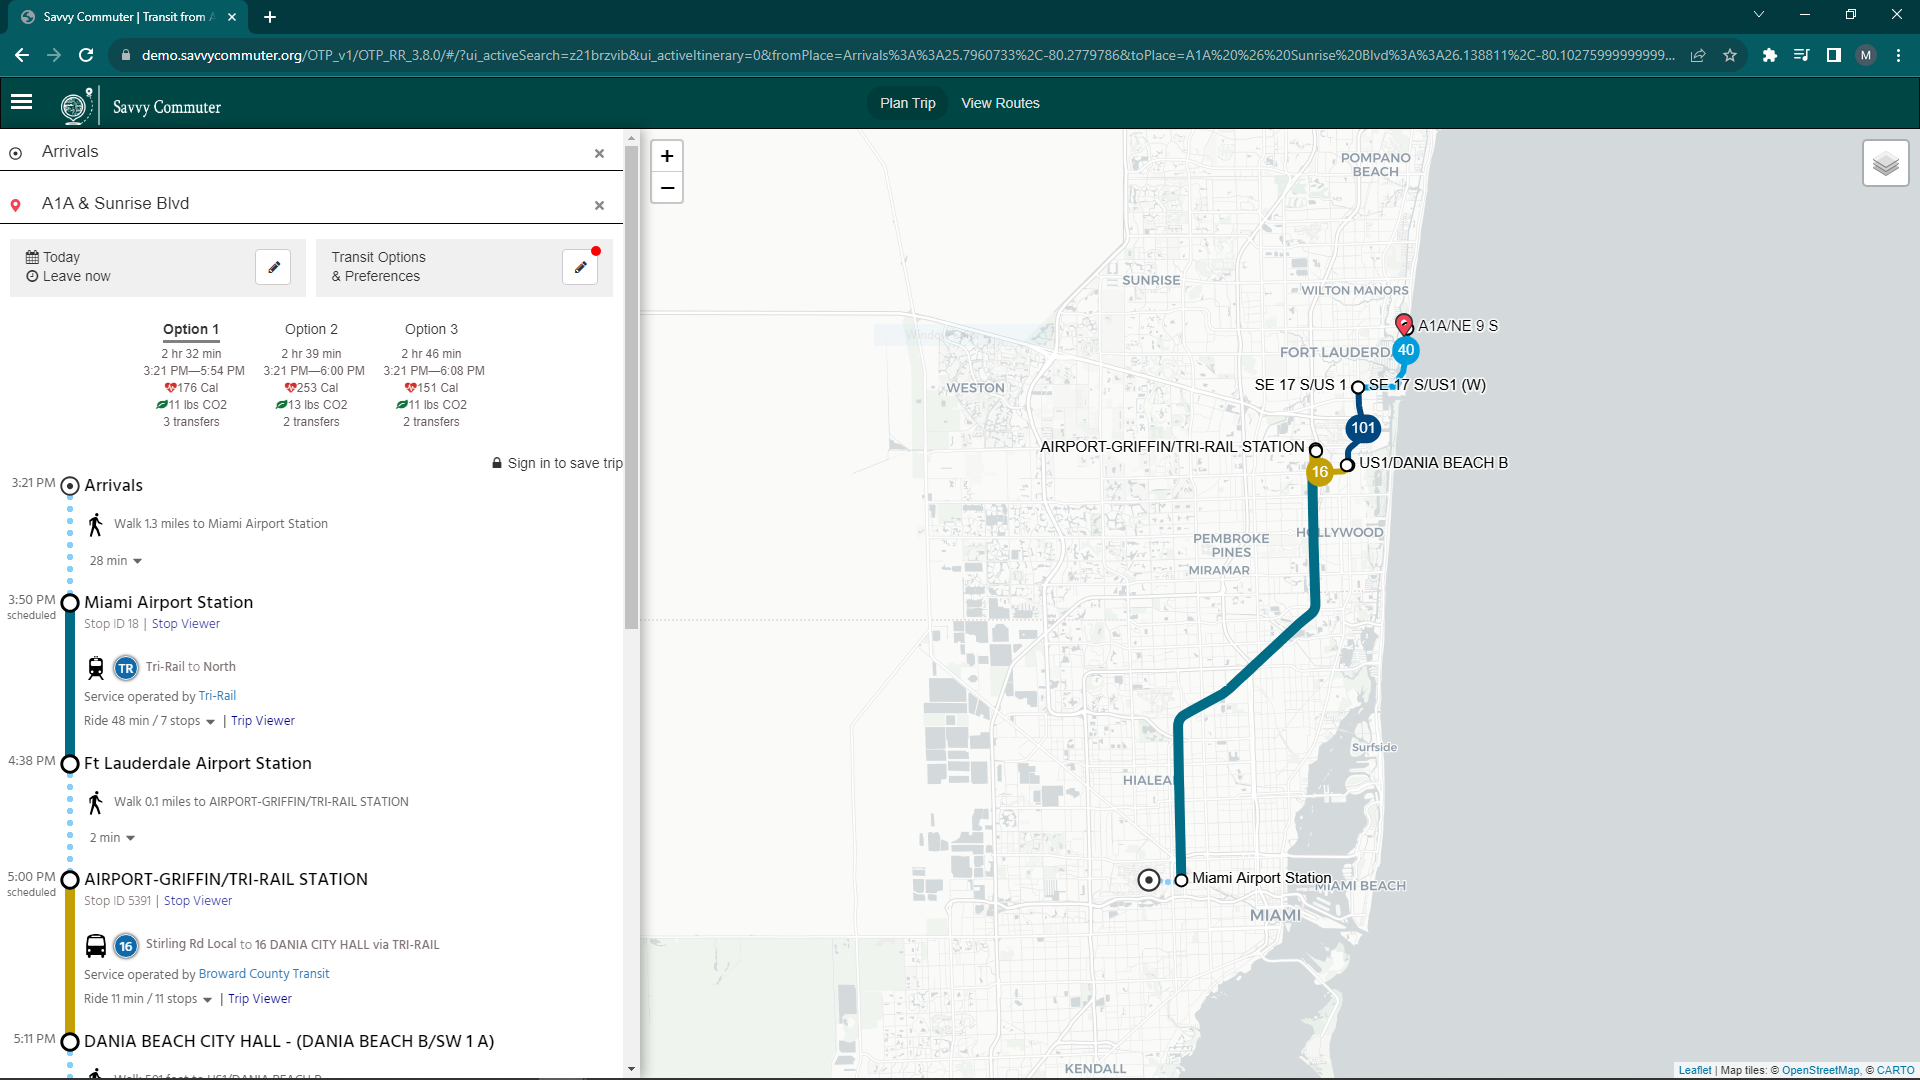Switch to View Routes tab
Image resolution: width=1920 pixels, height=1080 pixels.
(x=1000, y=103)
